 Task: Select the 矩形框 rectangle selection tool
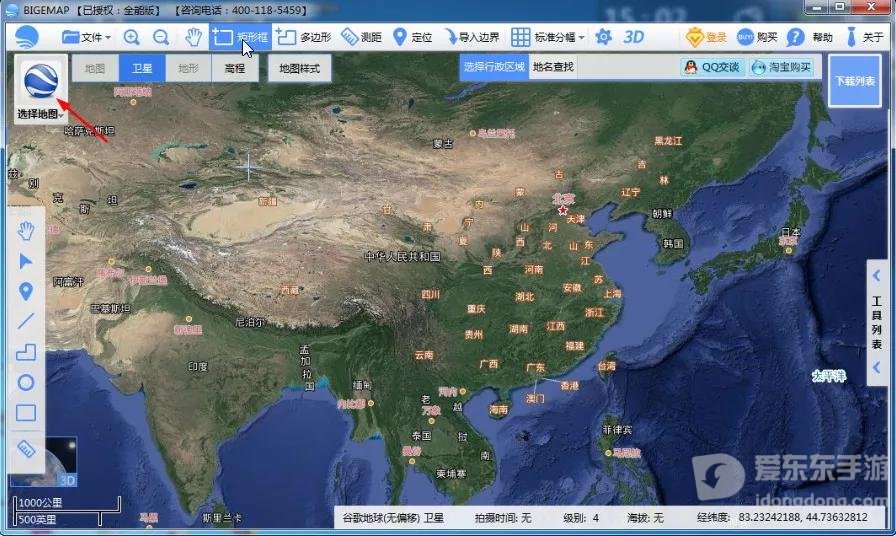tap(240, 37)
